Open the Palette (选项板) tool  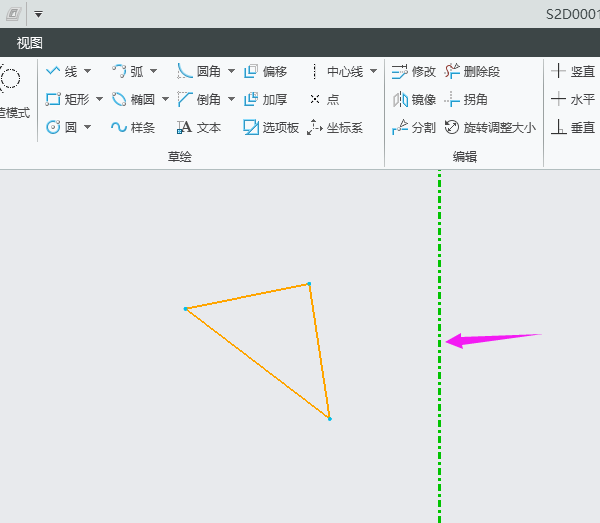tap(271, 127)
